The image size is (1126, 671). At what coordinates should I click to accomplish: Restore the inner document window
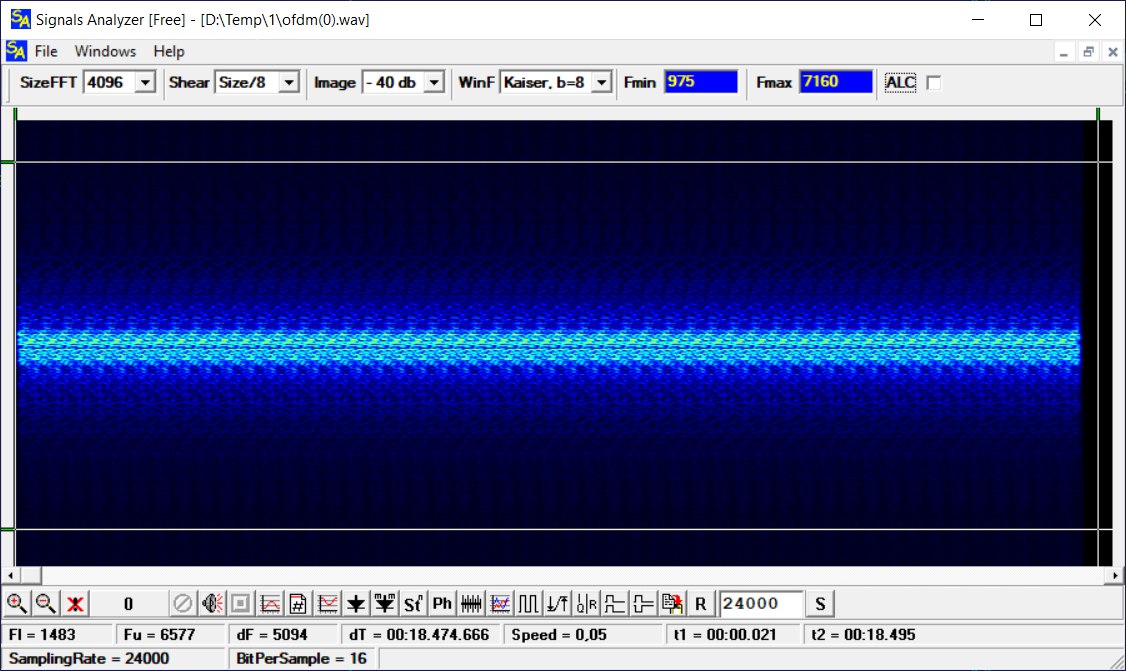1089,52
